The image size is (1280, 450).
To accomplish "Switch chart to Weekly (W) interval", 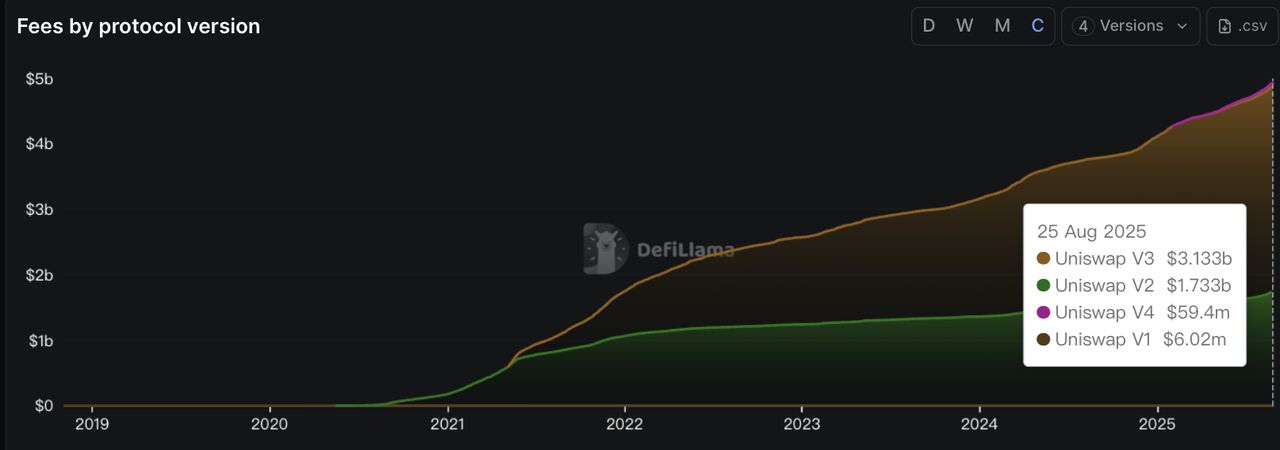I will (x=965, y=26).
